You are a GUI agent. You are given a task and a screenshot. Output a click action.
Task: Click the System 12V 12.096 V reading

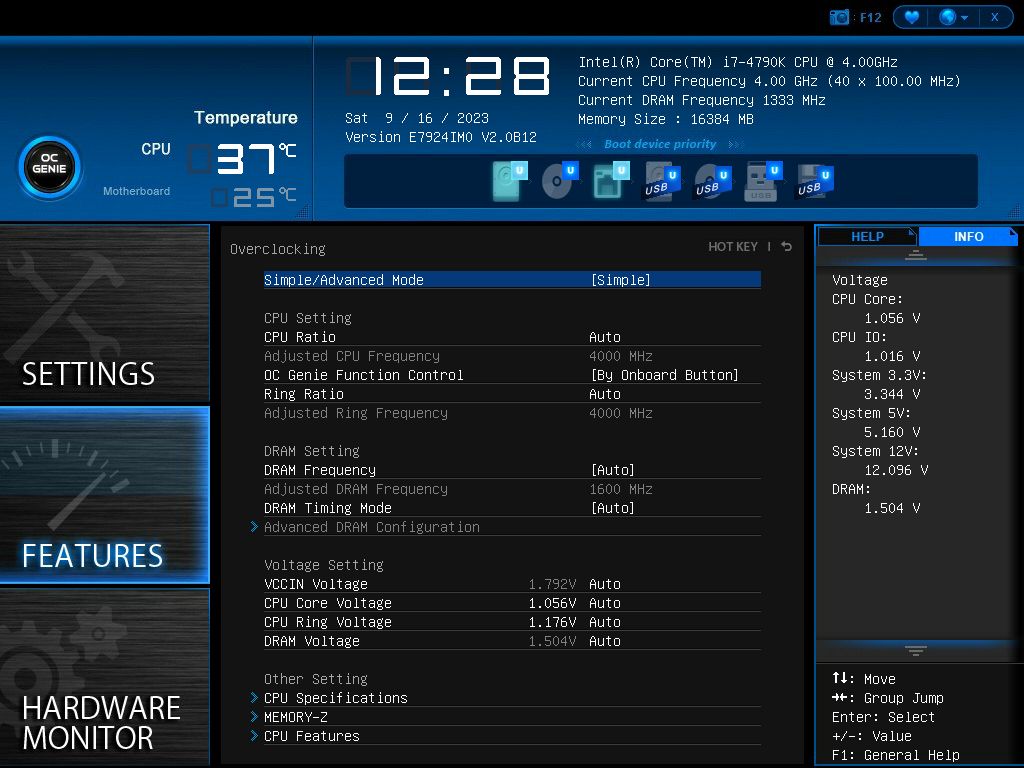click(x=896, y=470)
